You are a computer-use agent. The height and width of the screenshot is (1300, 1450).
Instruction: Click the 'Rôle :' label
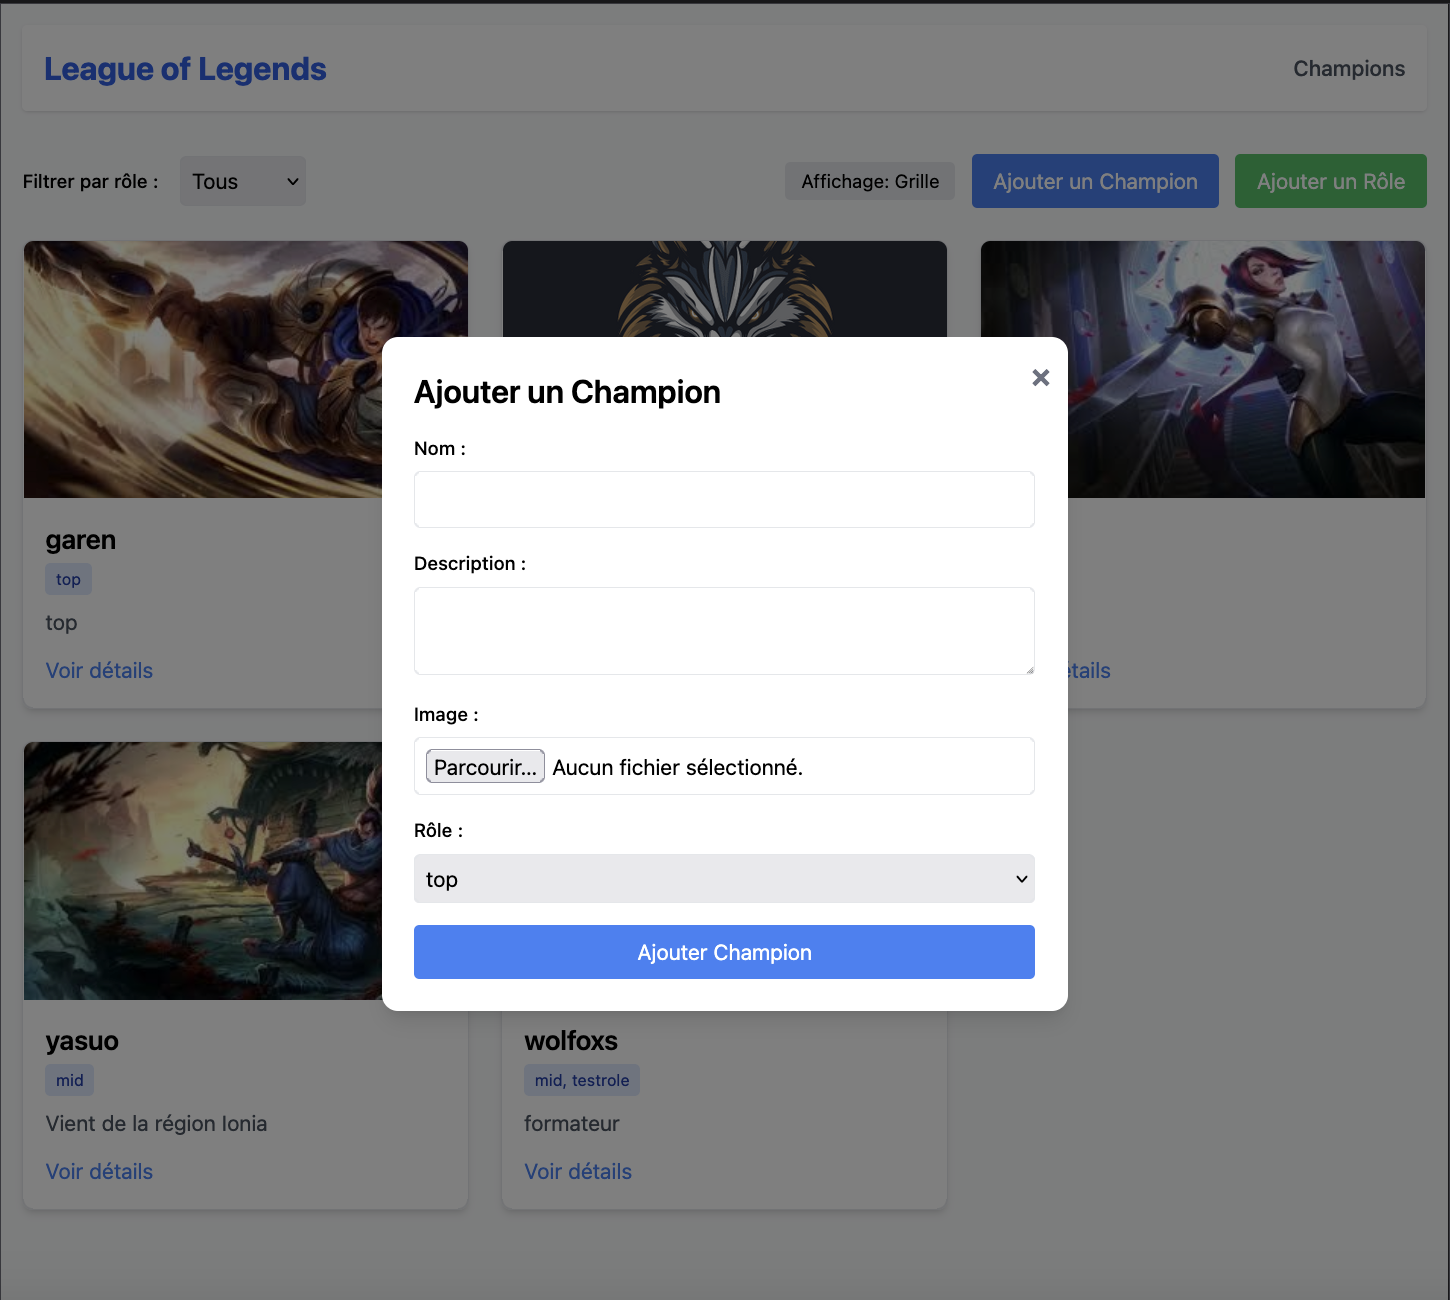point(438,830)
